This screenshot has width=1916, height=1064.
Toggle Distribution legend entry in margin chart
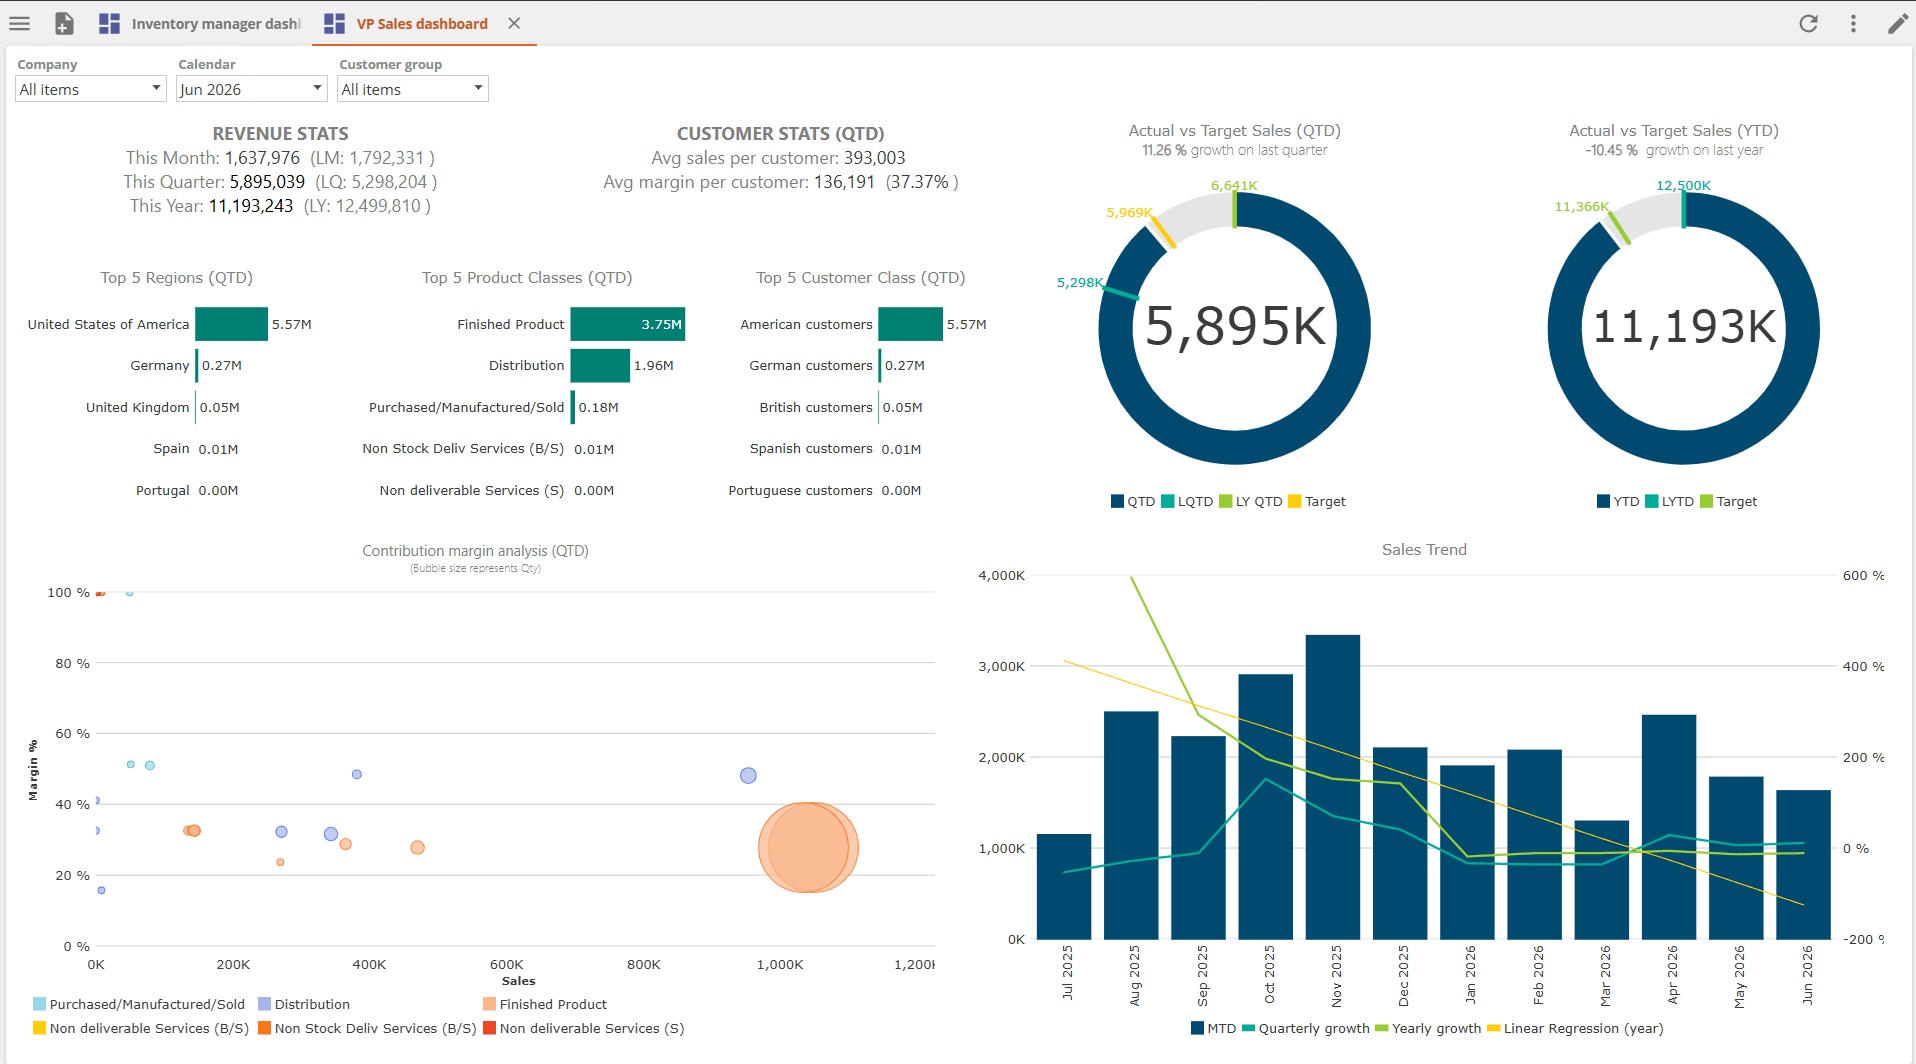[304, 1004]
